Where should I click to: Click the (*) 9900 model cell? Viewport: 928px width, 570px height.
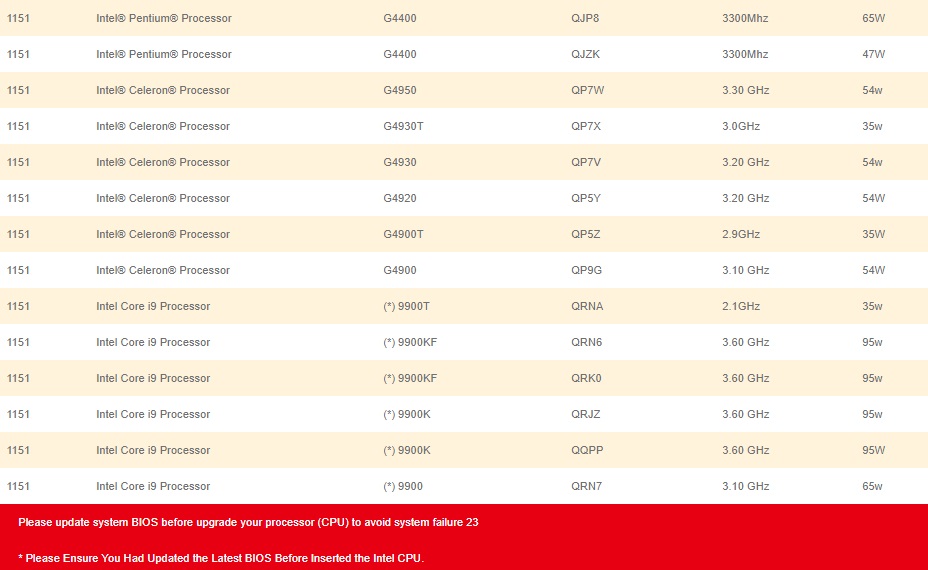pos(402,487)
